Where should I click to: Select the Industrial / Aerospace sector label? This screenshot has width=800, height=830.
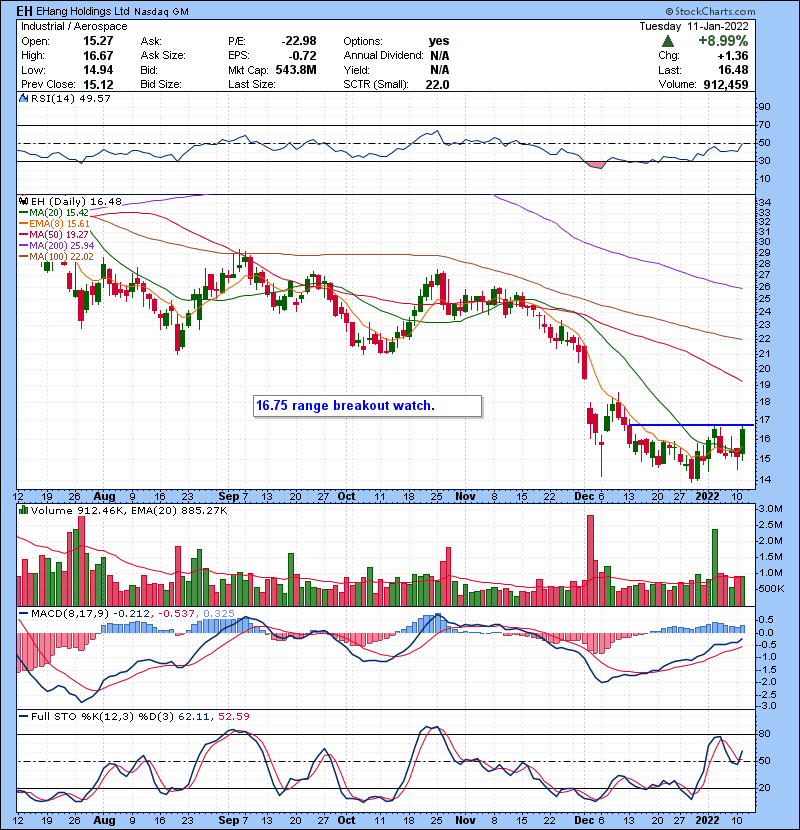point(74,26)
